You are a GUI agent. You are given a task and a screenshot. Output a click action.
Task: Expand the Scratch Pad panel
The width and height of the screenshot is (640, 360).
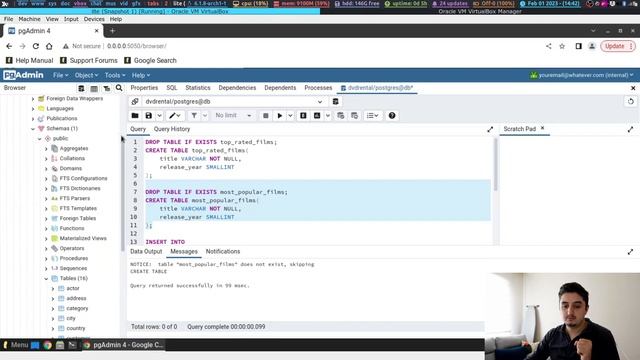click(630, 129)
